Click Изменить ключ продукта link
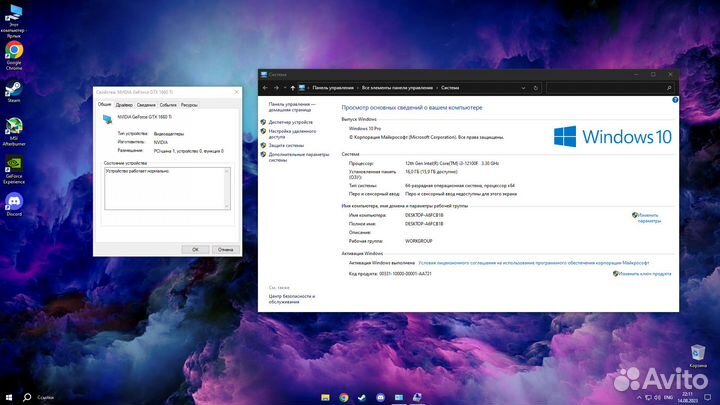This screenshot has width=720, height=405. 645,274
